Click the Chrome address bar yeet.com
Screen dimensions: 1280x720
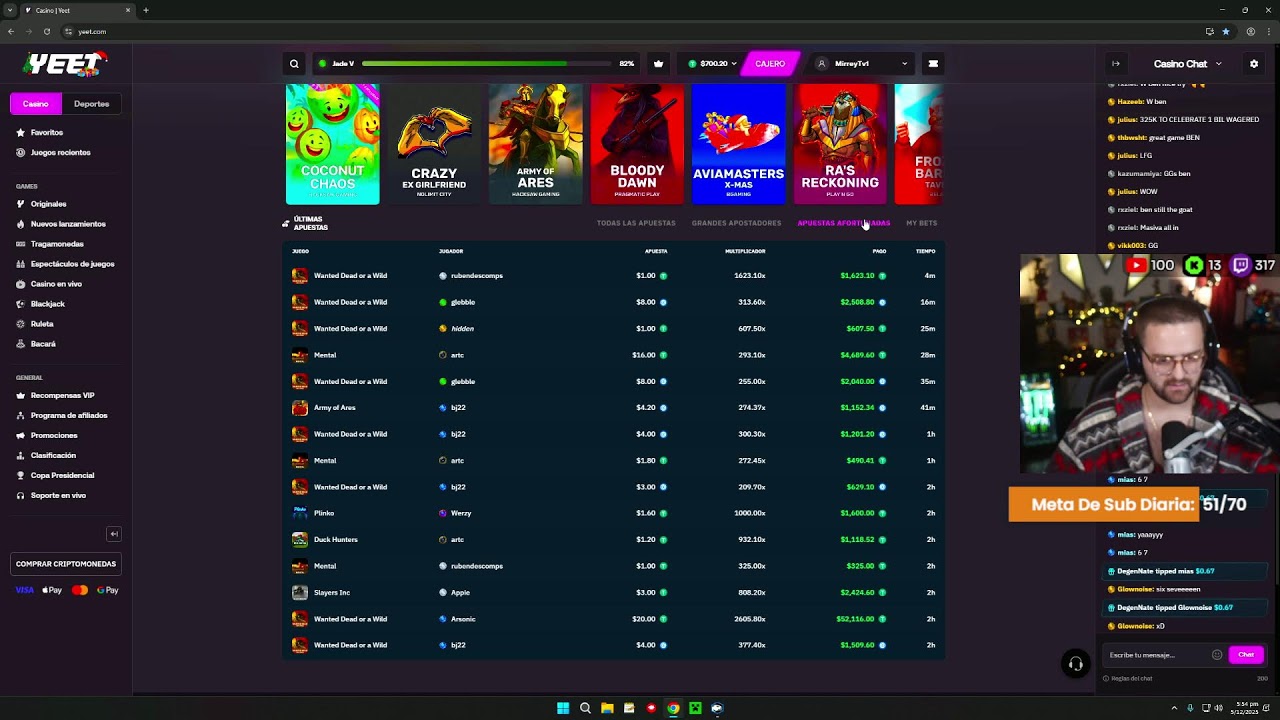[x=92, y=31]
